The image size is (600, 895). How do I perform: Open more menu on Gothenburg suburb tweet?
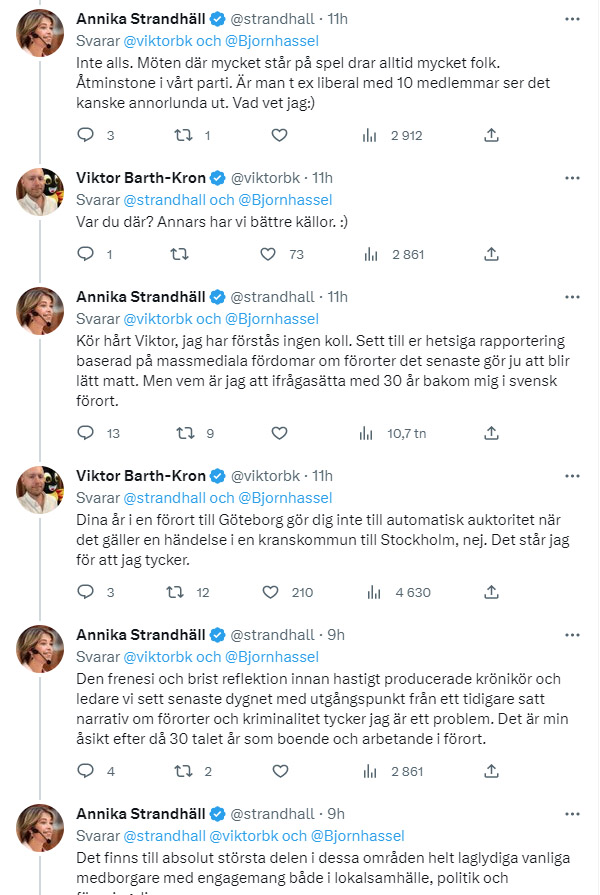point(571,475)
